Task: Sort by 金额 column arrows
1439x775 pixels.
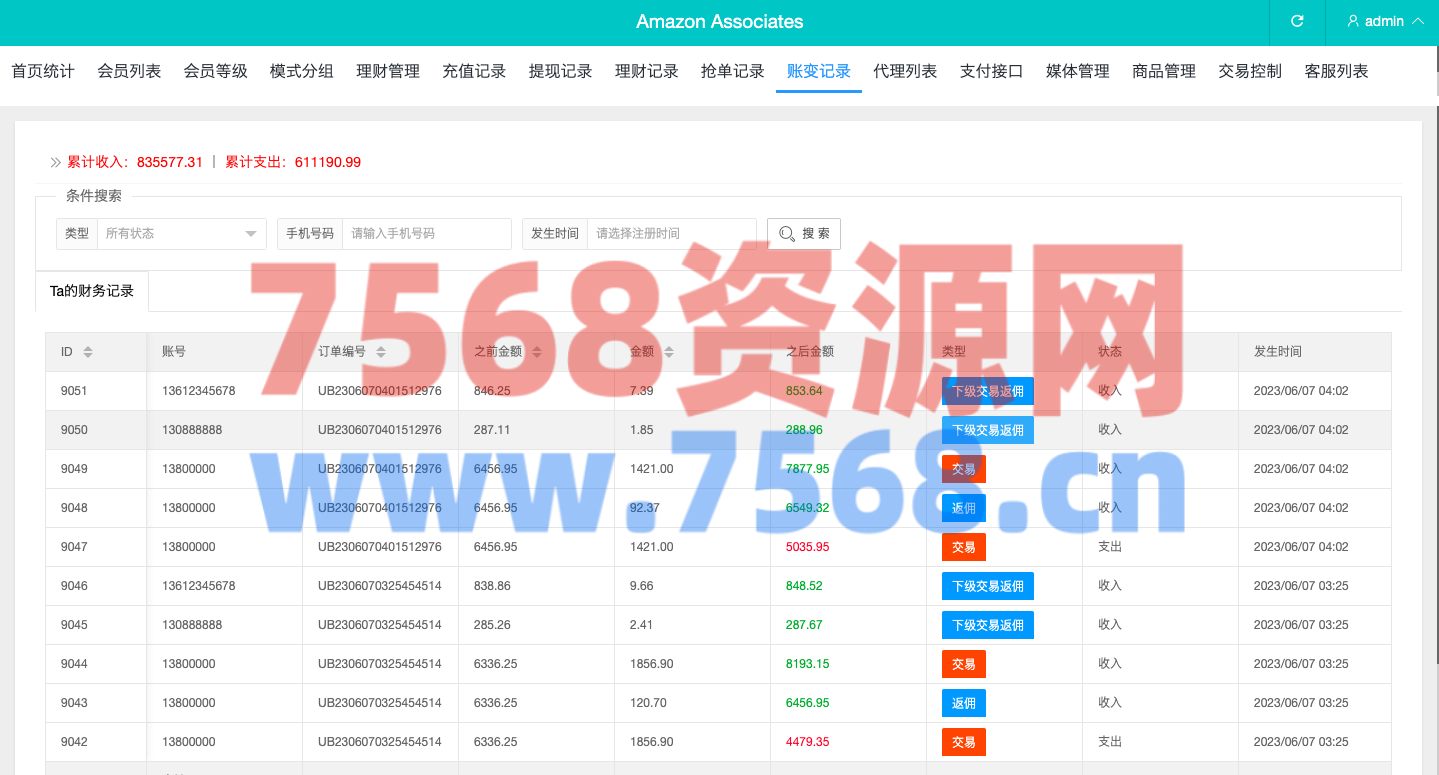Action: click(x=669, y=352)
